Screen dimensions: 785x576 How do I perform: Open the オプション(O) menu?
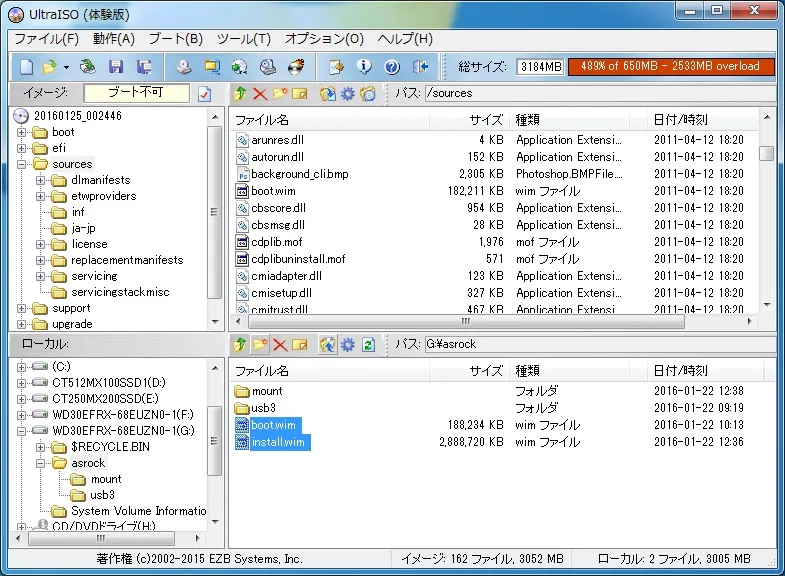pyautogui.click(x=324, y=39)
